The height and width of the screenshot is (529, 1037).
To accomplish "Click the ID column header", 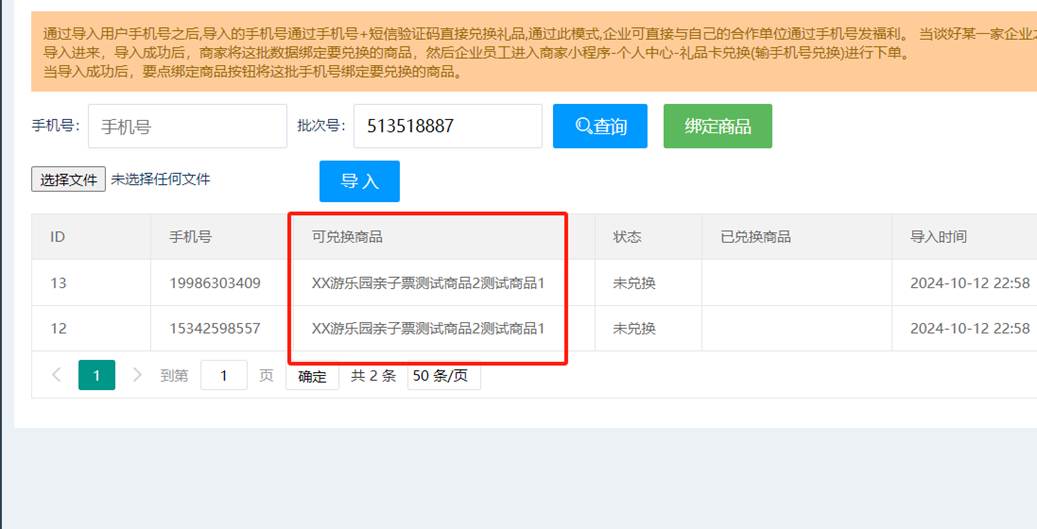I will coord(58,237).
